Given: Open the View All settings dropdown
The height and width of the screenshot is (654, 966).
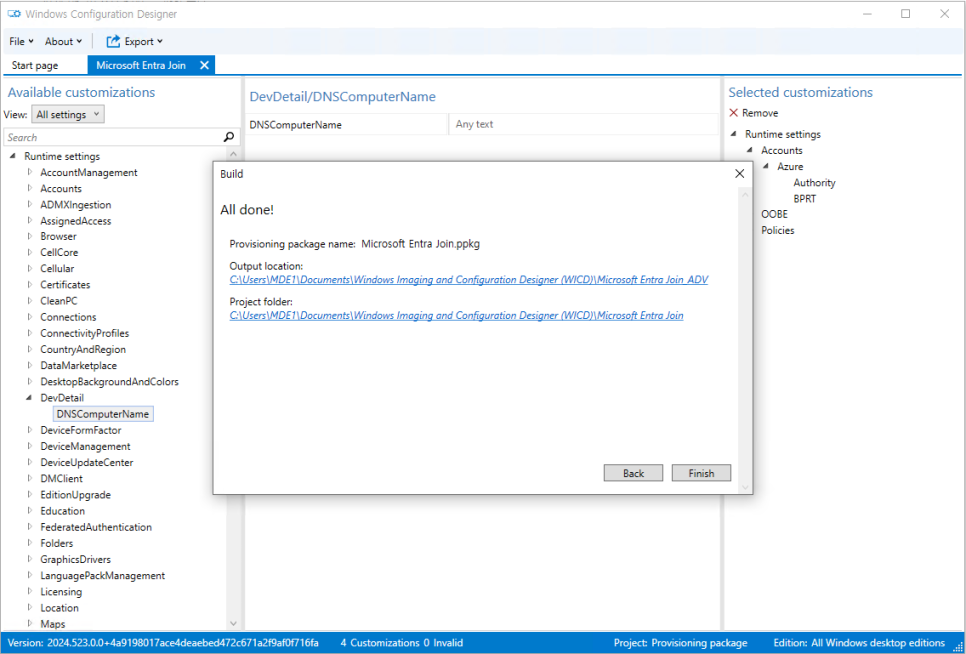Looking at the screenshot, I should [68, 114].
